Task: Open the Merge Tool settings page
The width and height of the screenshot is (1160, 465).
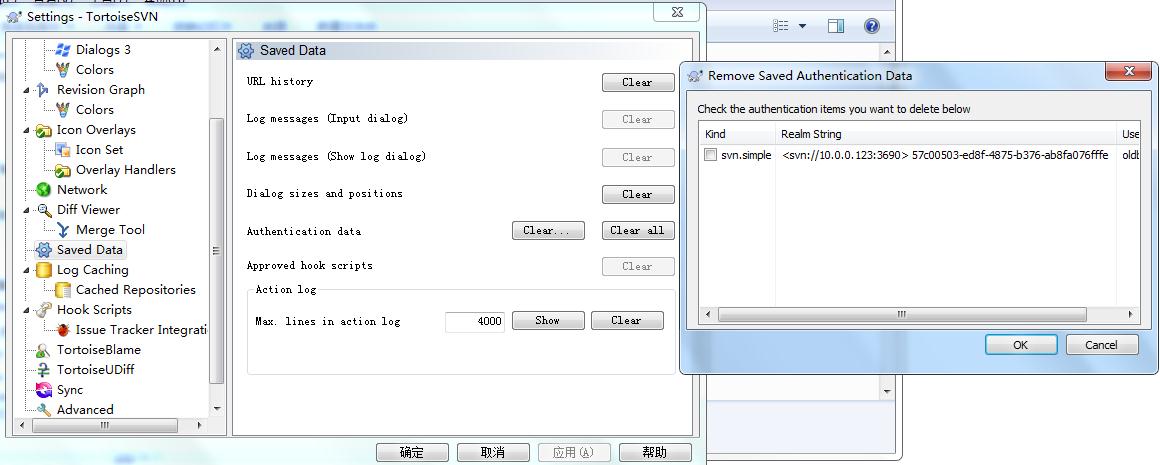Action: 110,230
